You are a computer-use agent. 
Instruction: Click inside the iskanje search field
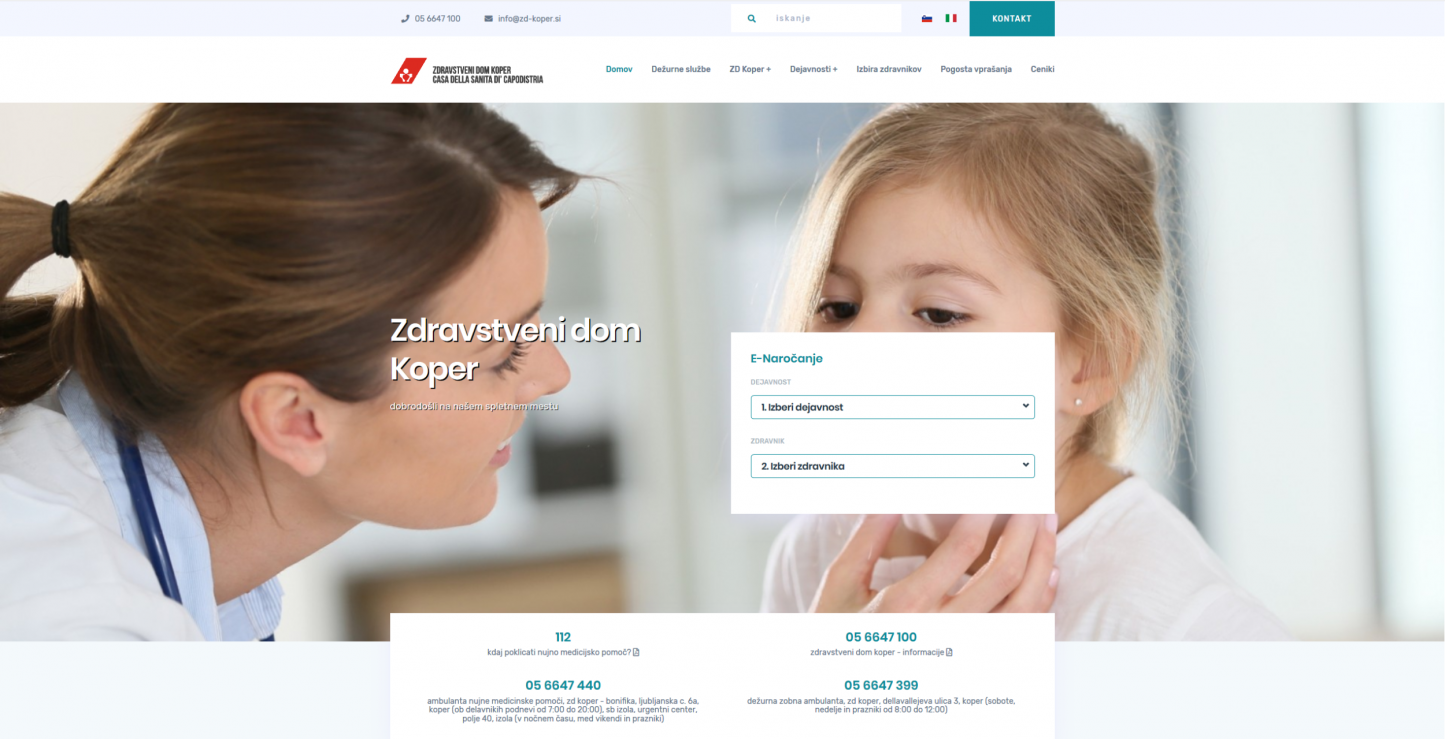tap(835, 18)
